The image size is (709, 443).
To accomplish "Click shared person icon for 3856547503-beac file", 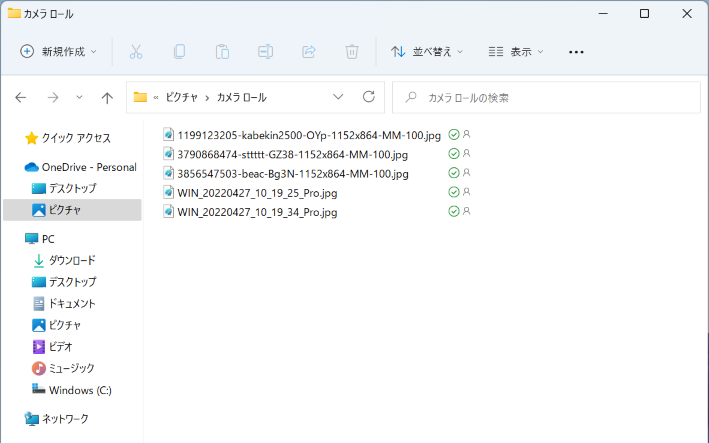I will 467,172.
